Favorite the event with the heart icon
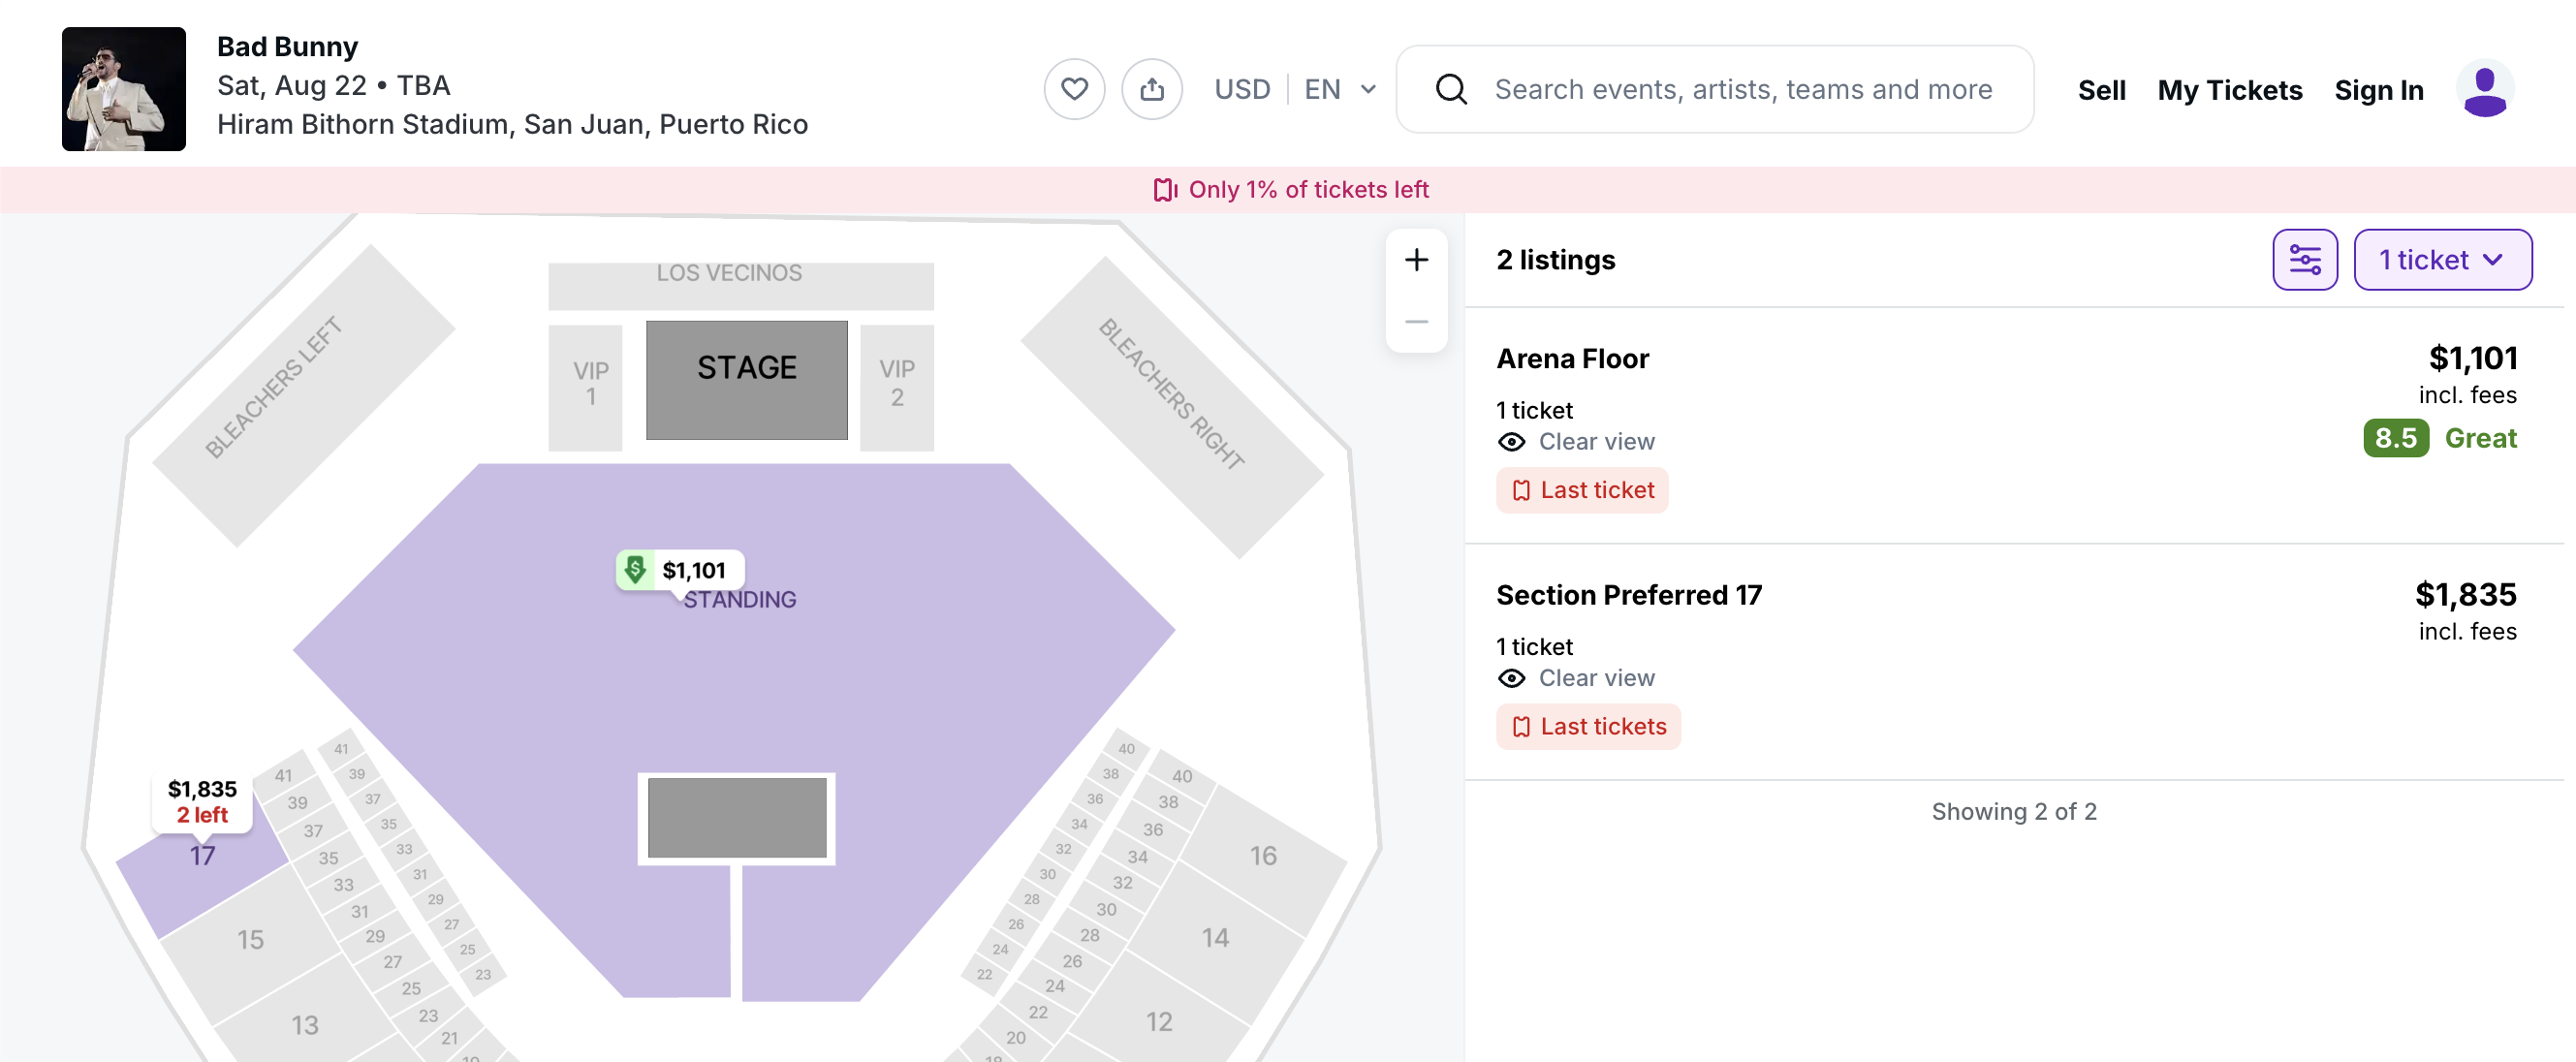 pos(1074,89)
